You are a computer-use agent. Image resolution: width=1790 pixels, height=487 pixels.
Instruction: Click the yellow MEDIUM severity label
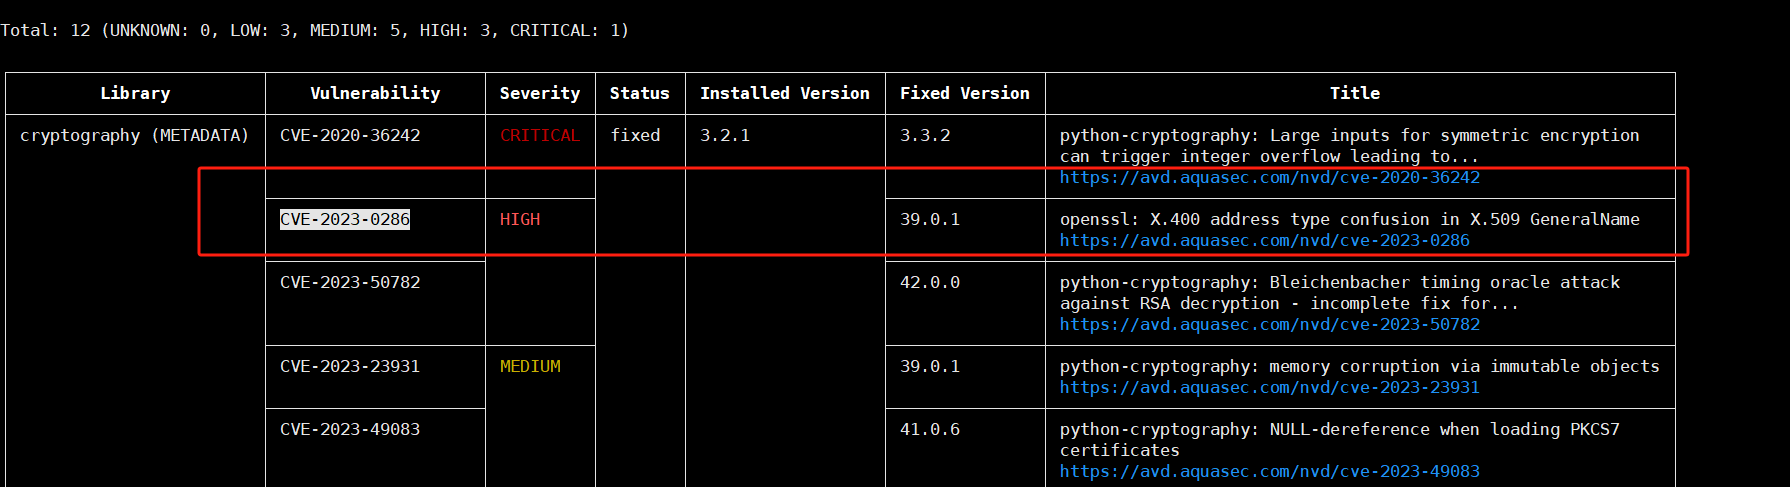(x=530, y=367)
